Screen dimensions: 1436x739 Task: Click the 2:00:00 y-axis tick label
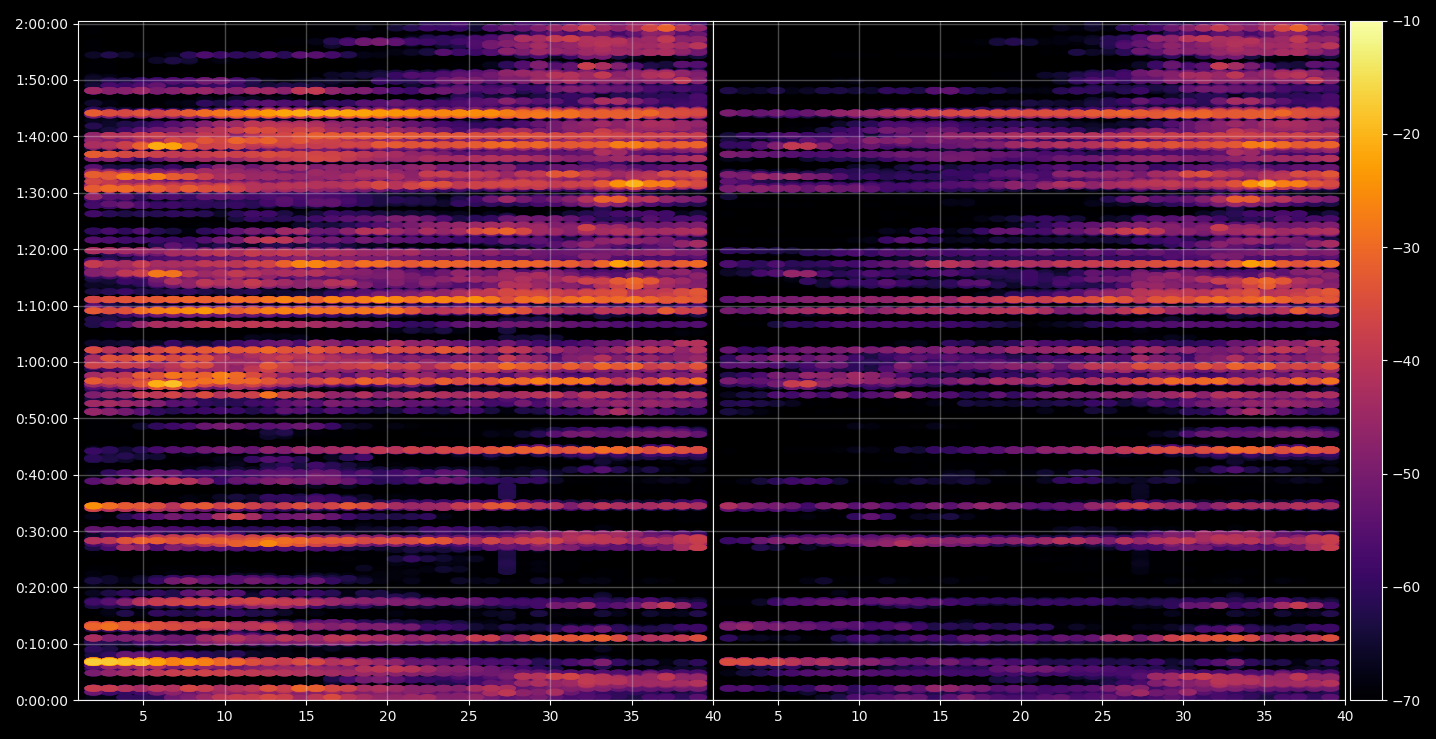42,23
